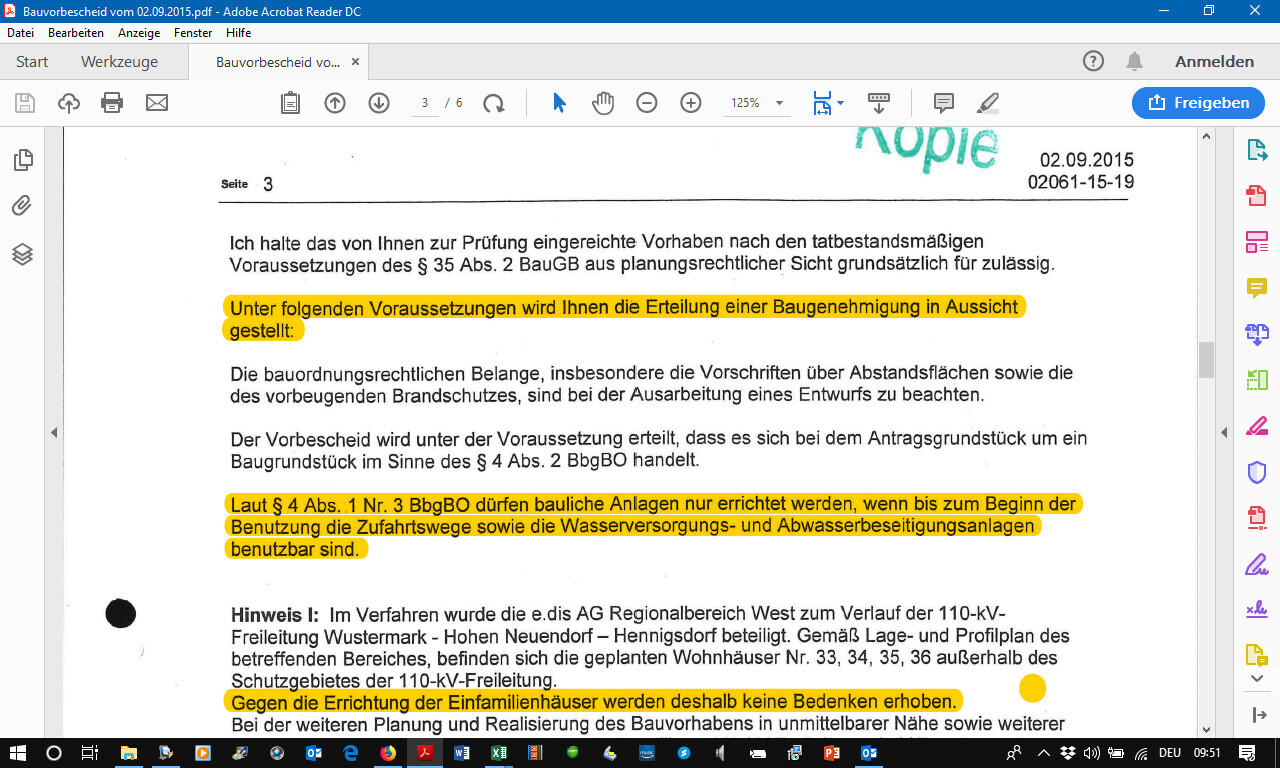Open the Attachments paperclip panel

click(x=22, y=207)
